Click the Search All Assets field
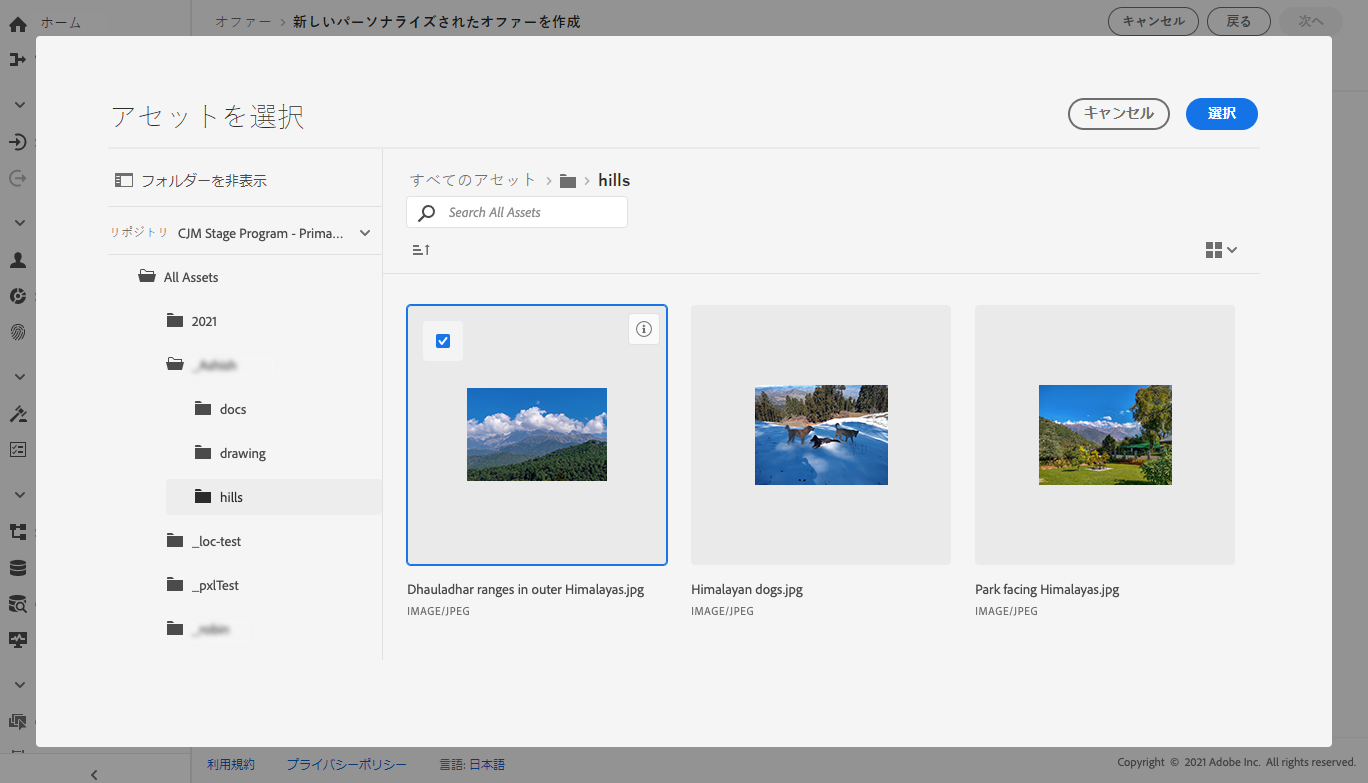The width and height of the screenshot is (1368, 783). [x=530, y=213]
